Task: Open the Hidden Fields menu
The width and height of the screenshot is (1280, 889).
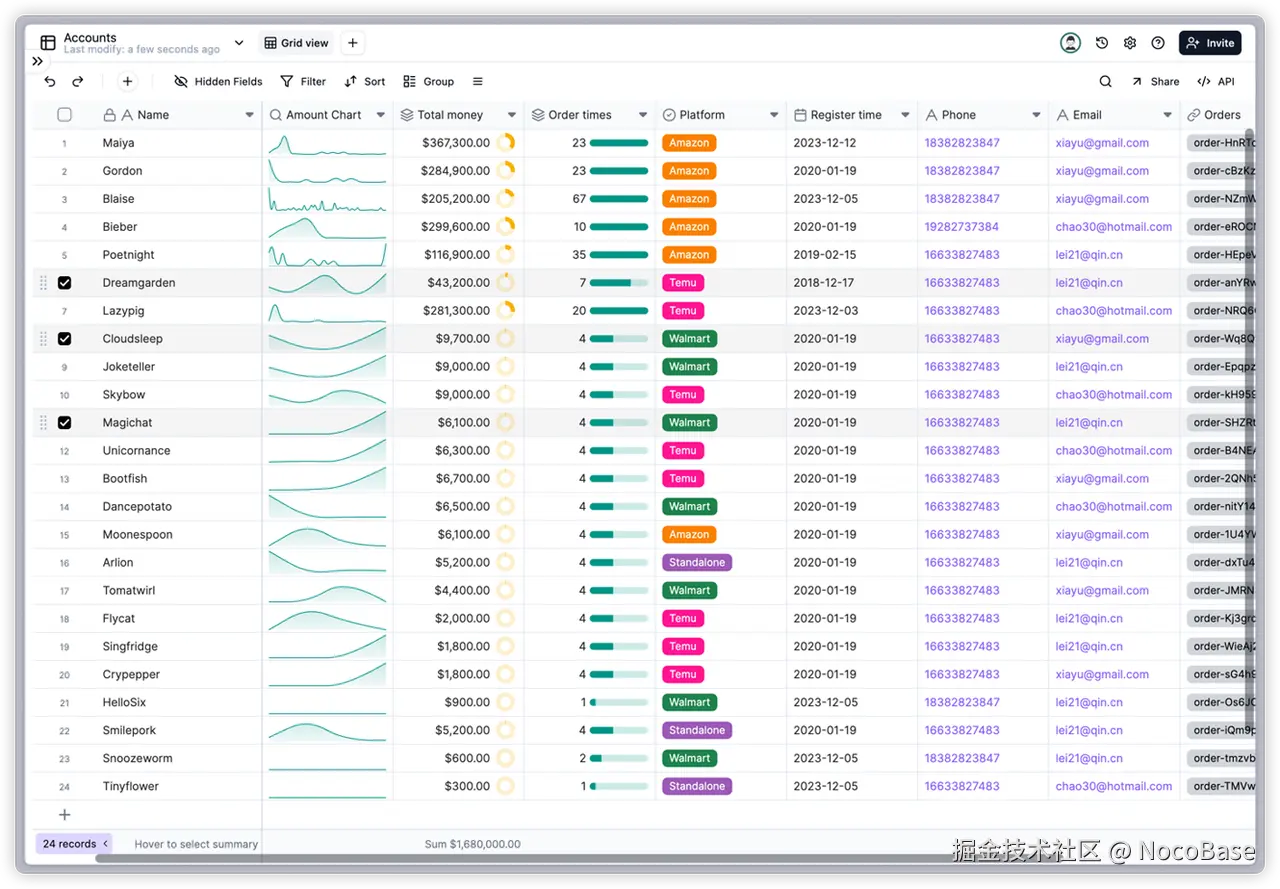Action: (x=218, y=82)
